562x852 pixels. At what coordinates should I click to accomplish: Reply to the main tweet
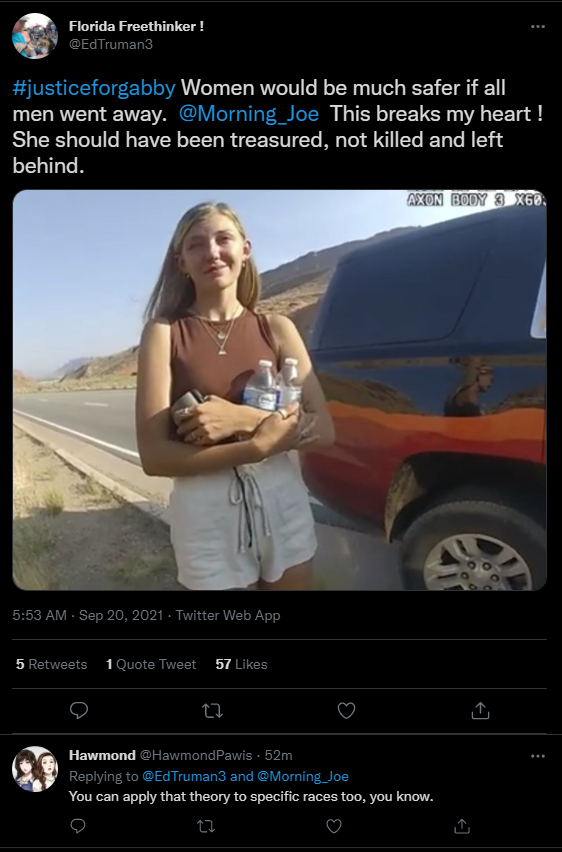(x=79, y=710)
